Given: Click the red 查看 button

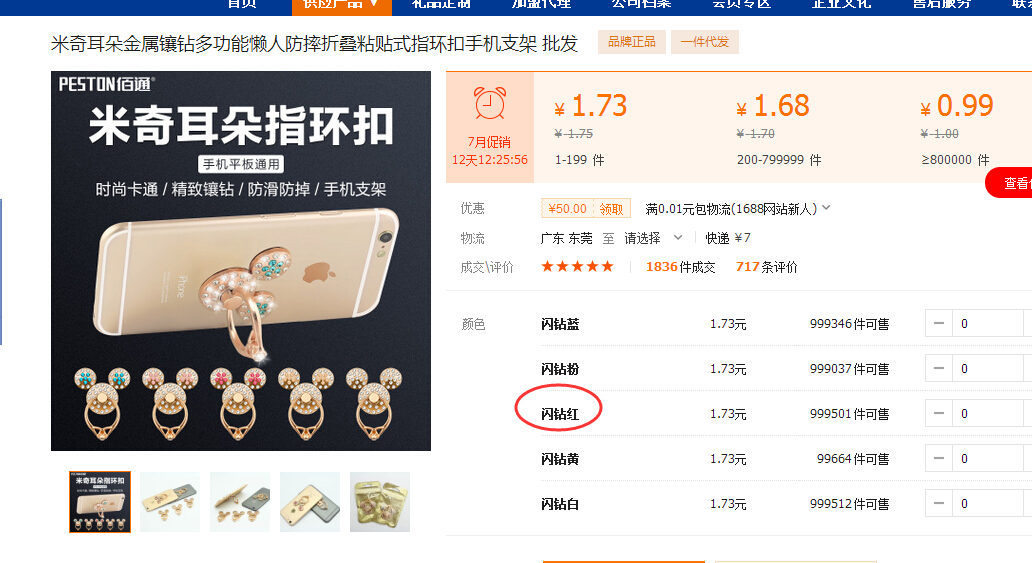Looking at the screenshot, I should [1010, 183].
